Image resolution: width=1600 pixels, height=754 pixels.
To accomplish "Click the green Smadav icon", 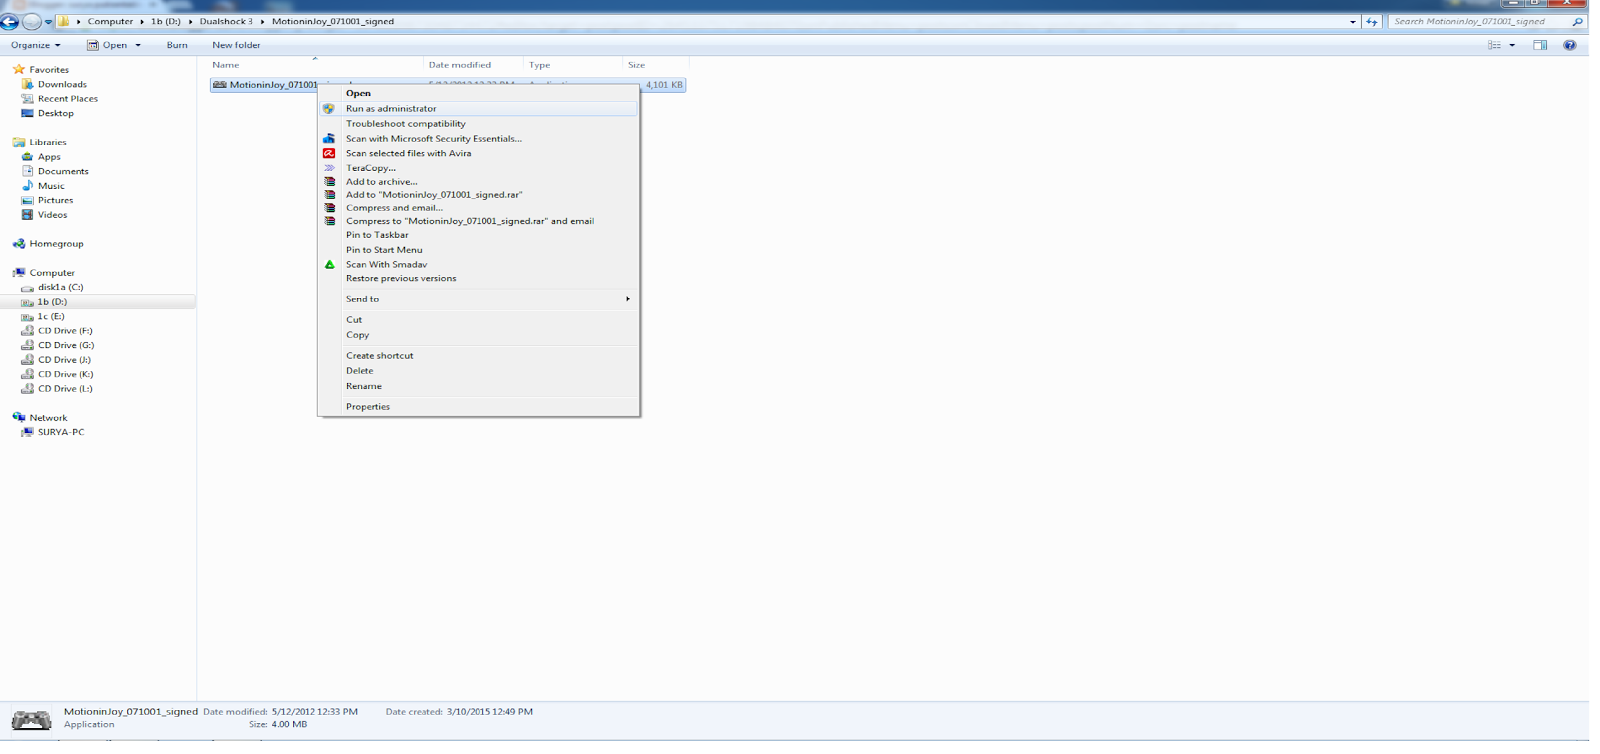I will (x=329, y=265).
